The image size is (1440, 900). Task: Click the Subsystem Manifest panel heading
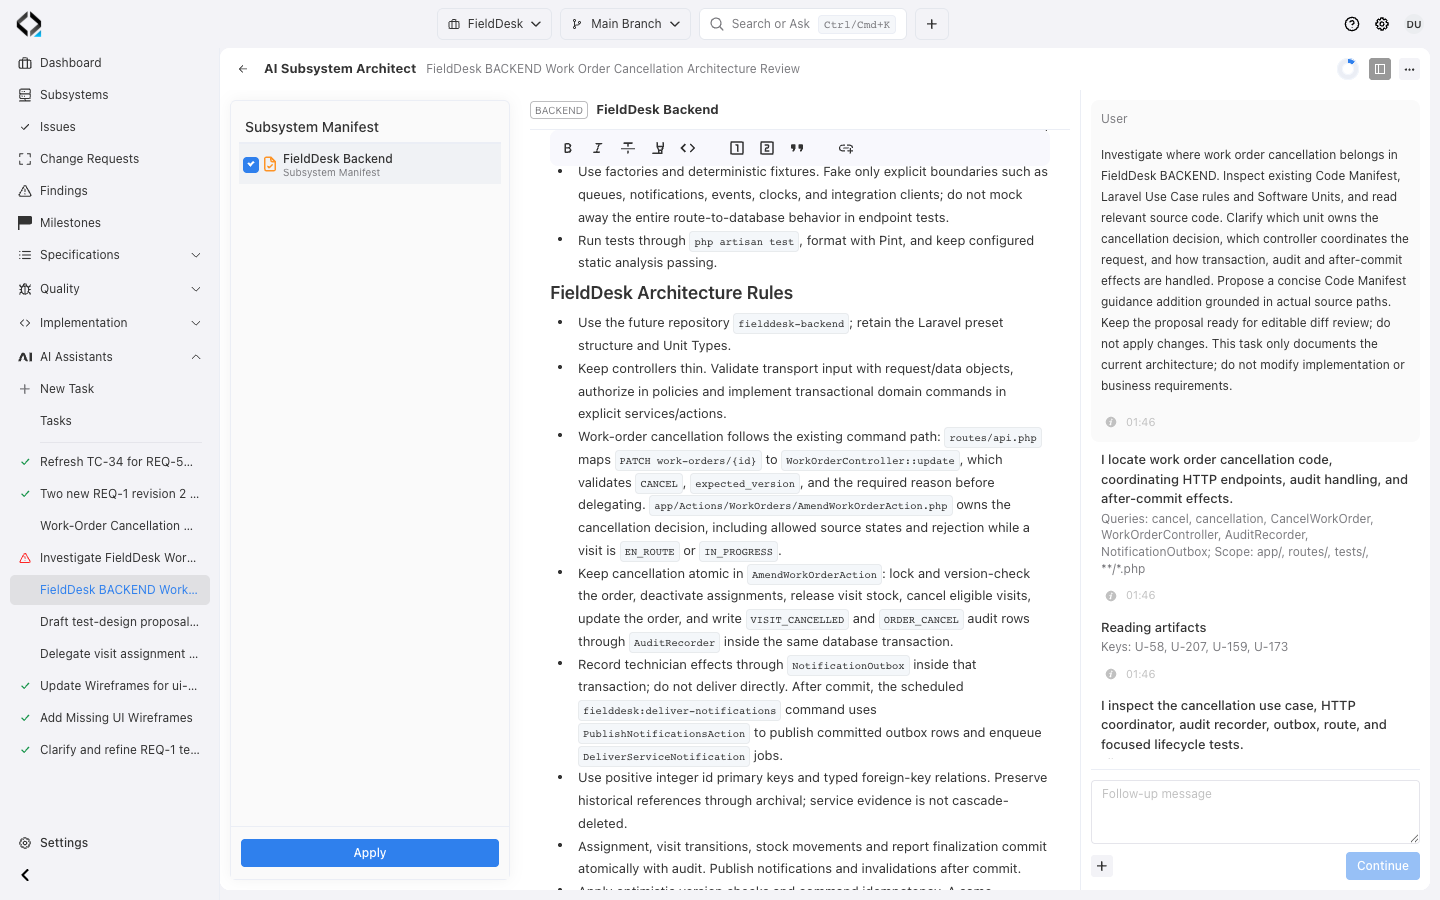312,127
